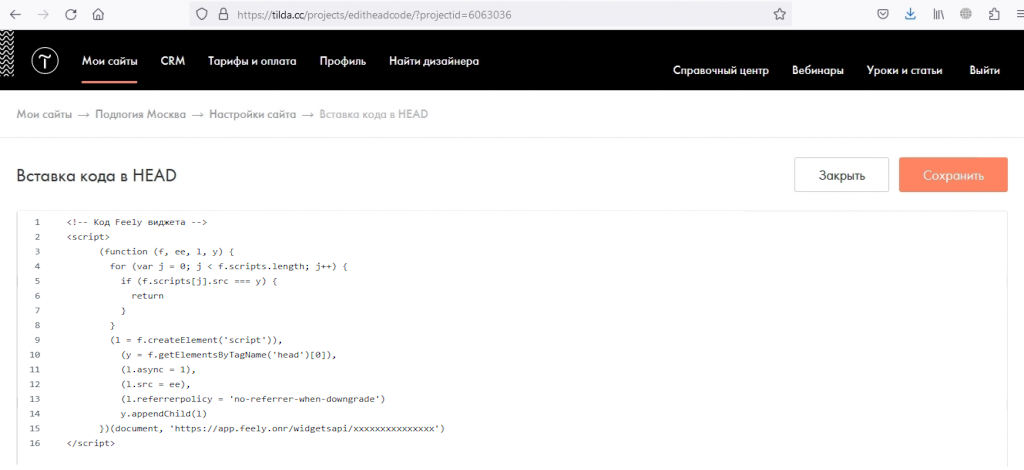Viewport: 1024px width, 470px height.
Task: Open the Профиль menu item
Action: (x=343, y=61)
